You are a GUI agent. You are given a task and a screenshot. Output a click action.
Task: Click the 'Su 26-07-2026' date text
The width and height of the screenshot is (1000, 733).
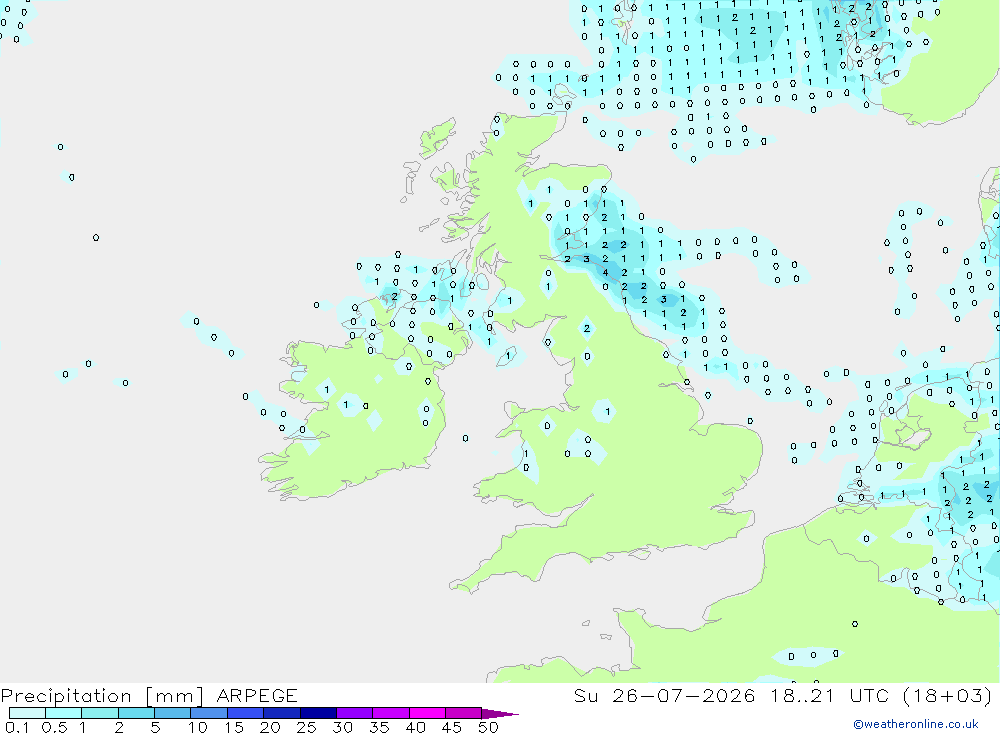(x=665, y=696)
